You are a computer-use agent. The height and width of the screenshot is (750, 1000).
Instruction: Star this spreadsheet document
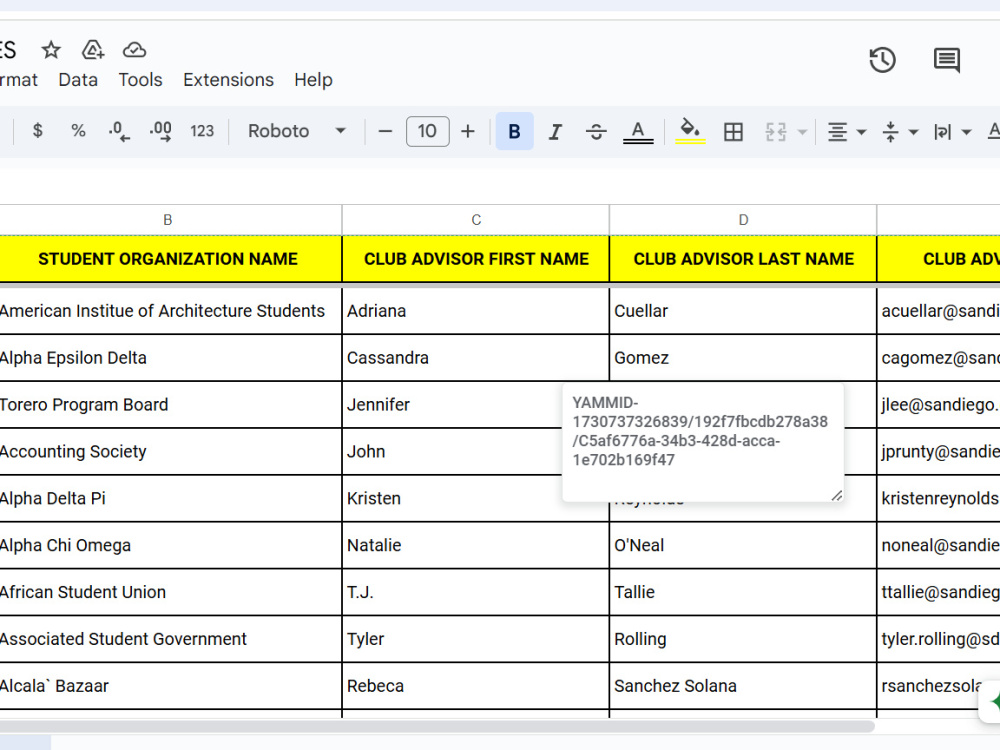tap(51, 50)
